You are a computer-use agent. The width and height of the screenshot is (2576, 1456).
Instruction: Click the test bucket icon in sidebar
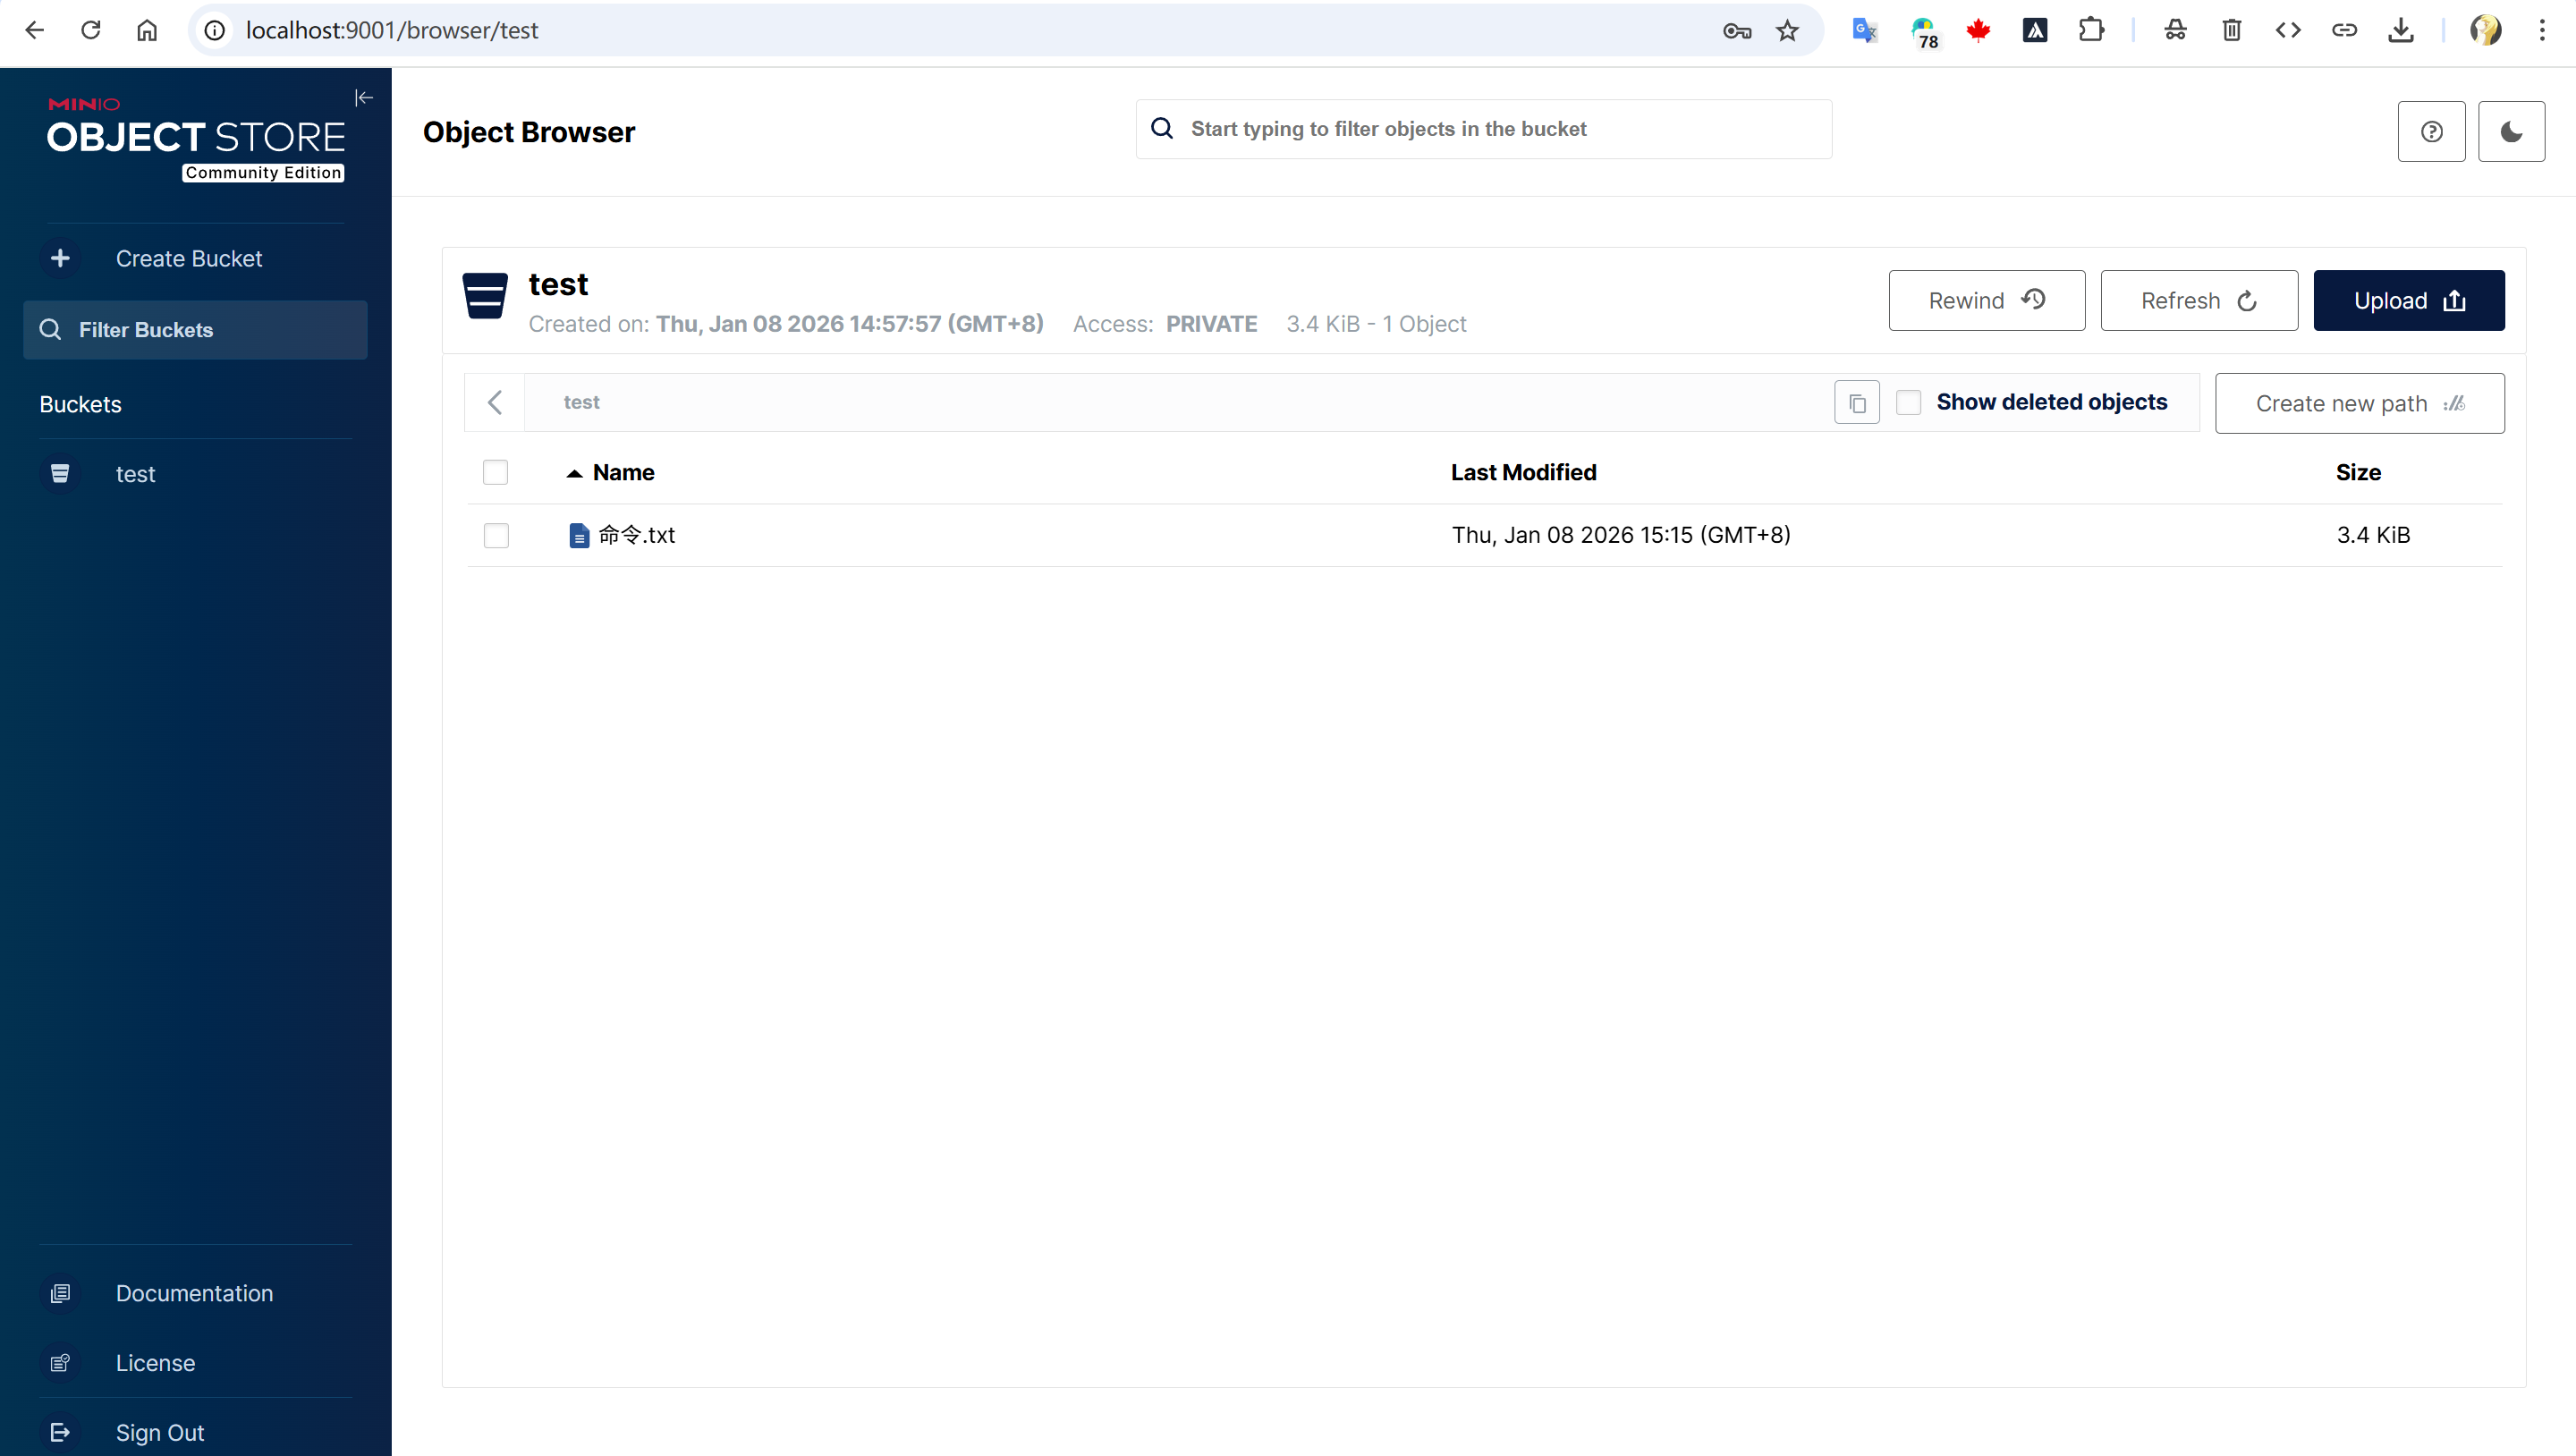(60, 474)
